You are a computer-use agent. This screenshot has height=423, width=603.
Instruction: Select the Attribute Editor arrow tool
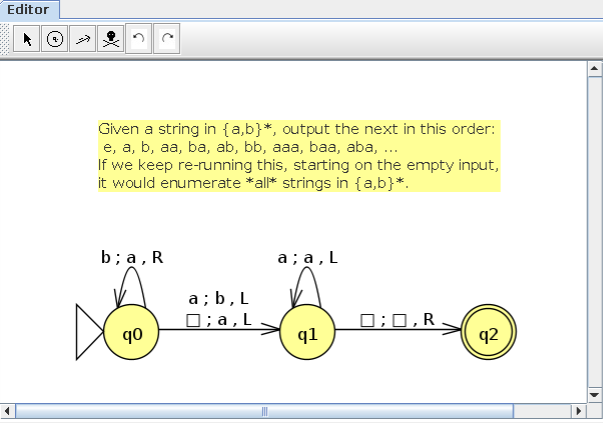(x=28, y=39)
